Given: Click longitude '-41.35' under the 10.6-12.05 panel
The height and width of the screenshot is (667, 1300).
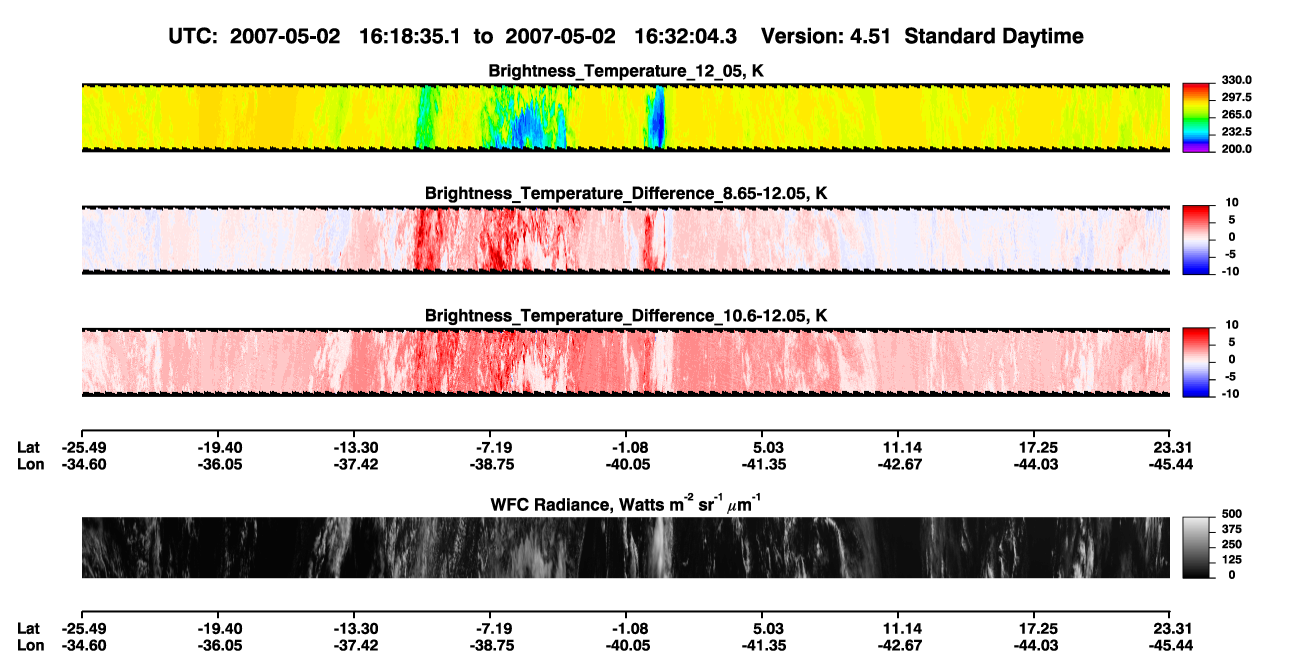Looking at the screenshot, I should click(765, 464).
